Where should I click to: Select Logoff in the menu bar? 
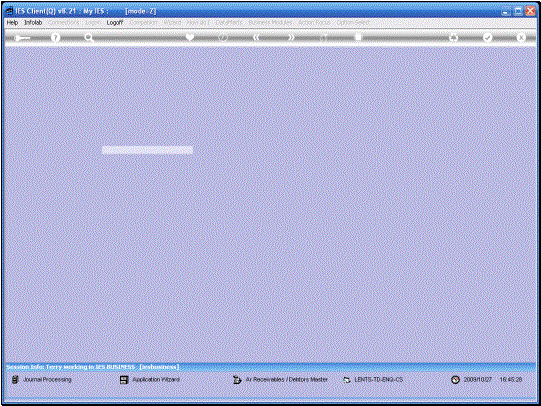tap(115, 22)
